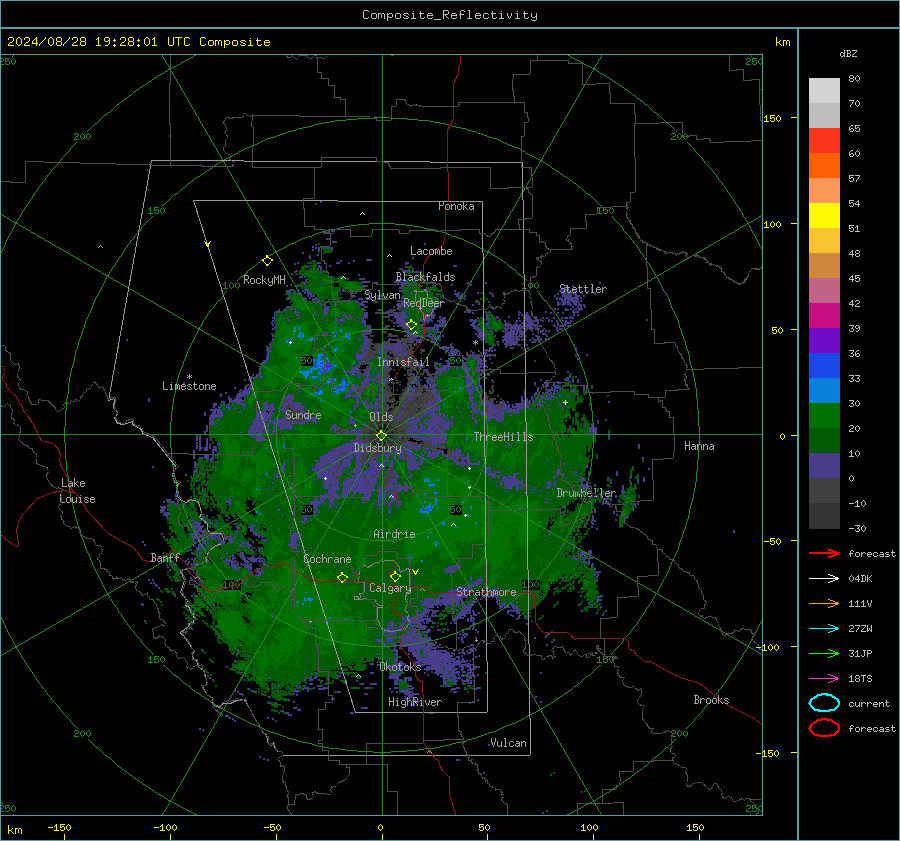This screenshot has width=900, height=841.
Task: Click the Blackfalds label
Action: [x=425, y=277]
